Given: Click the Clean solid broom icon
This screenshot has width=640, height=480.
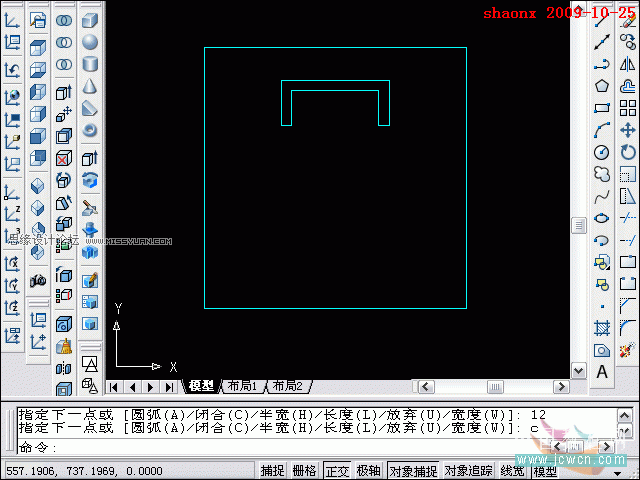Looking at the screenshot, I should tap(64, 346).
